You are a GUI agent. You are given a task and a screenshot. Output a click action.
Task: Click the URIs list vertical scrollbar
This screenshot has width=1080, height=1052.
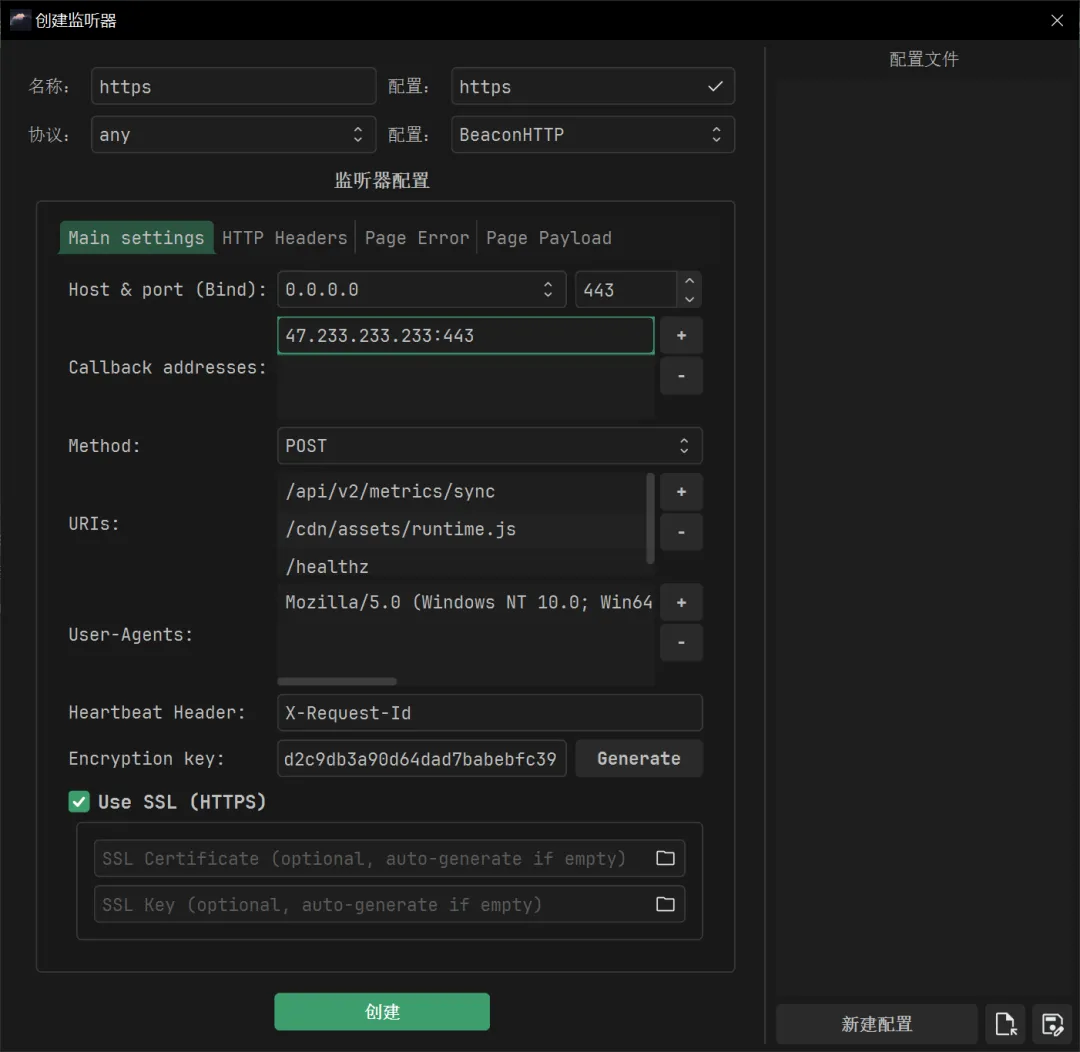650,518
